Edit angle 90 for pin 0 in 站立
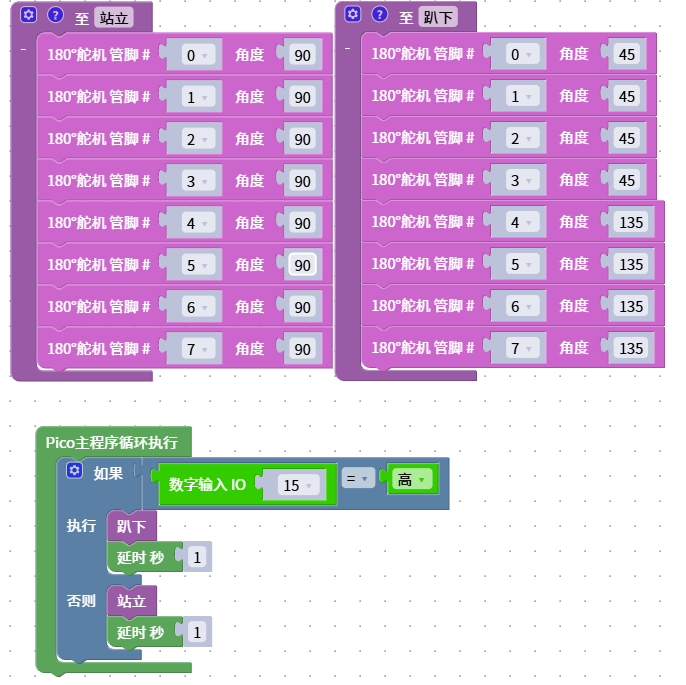The image size is (686, 685). pos(302,55)
